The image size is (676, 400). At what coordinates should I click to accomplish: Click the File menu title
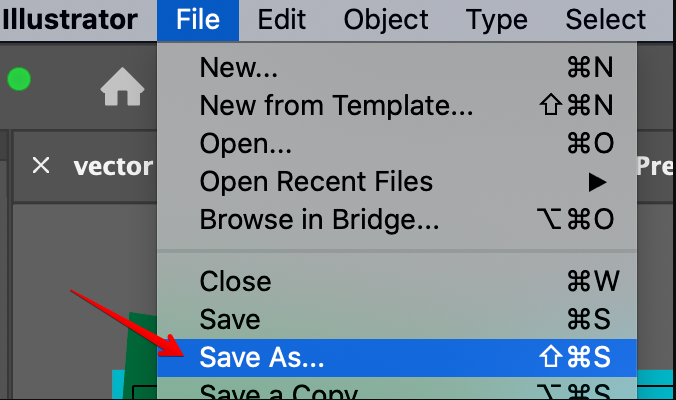pos(198,20)
